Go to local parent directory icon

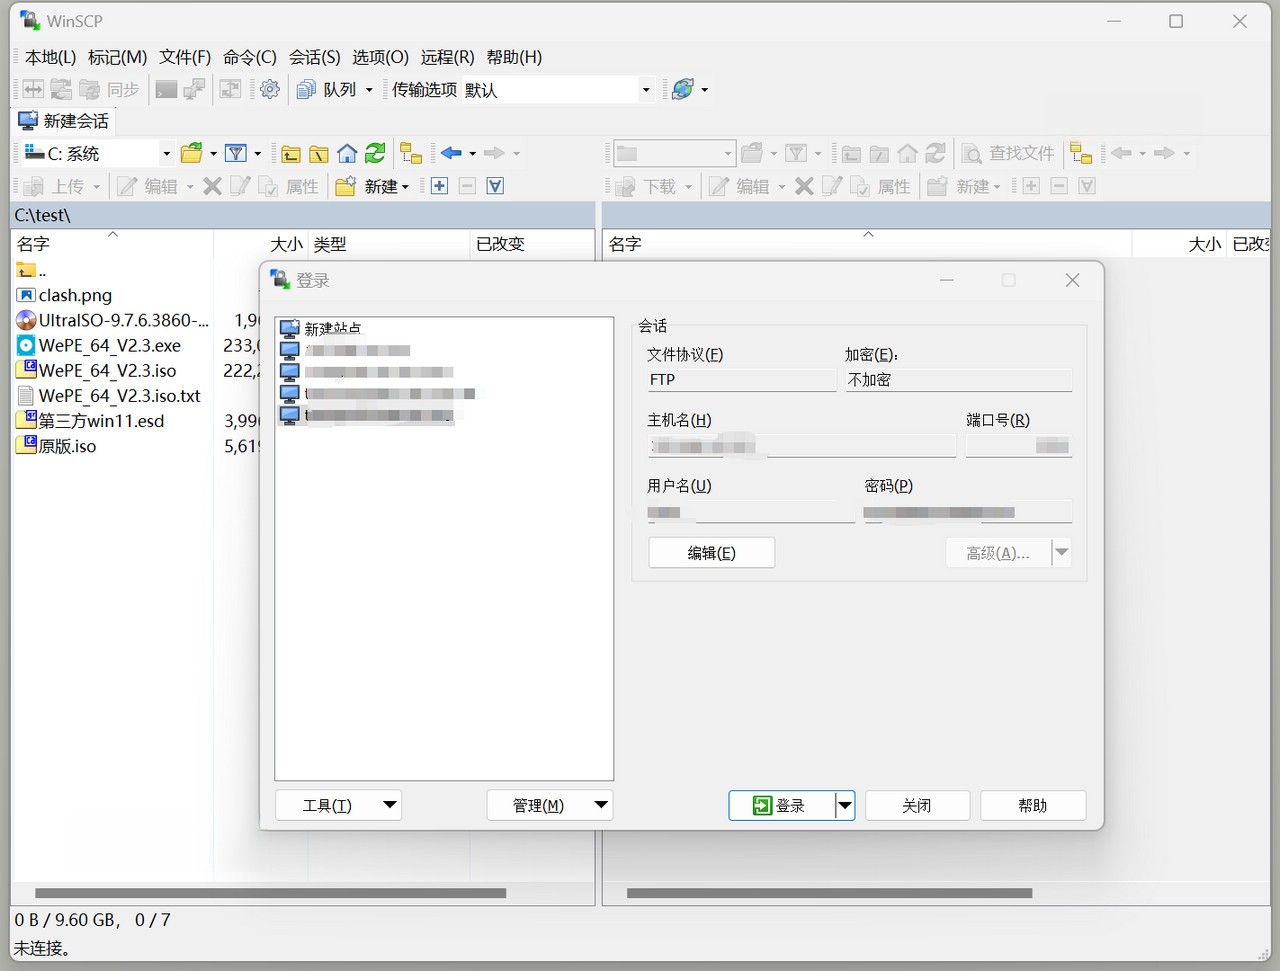tap(291, 153)
